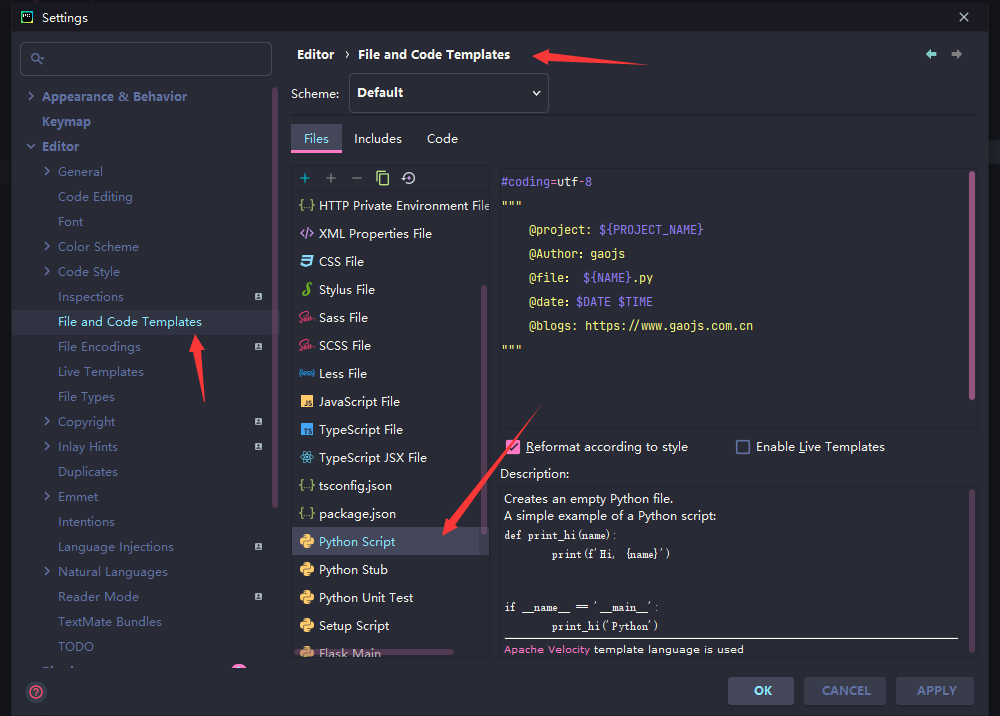Screen dimensions: 1000x716
Task: Click the magnifier icon in the search box
Action: point(37,59)
